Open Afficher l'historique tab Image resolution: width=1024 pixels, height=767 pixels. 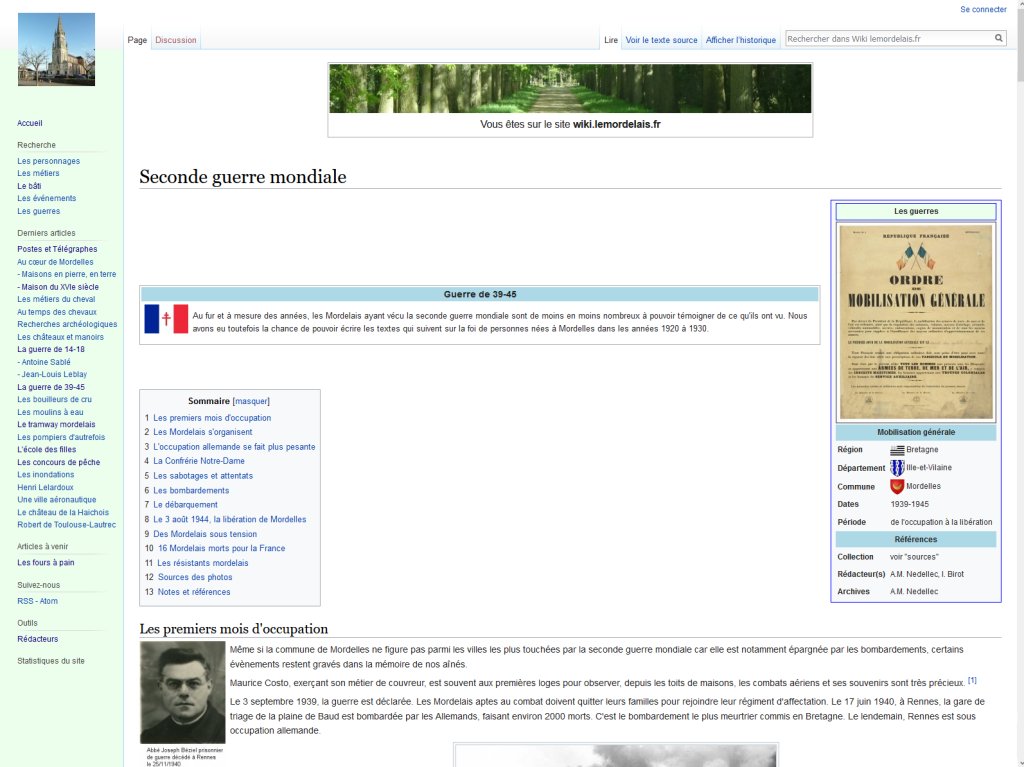click(x=740, y=40)
